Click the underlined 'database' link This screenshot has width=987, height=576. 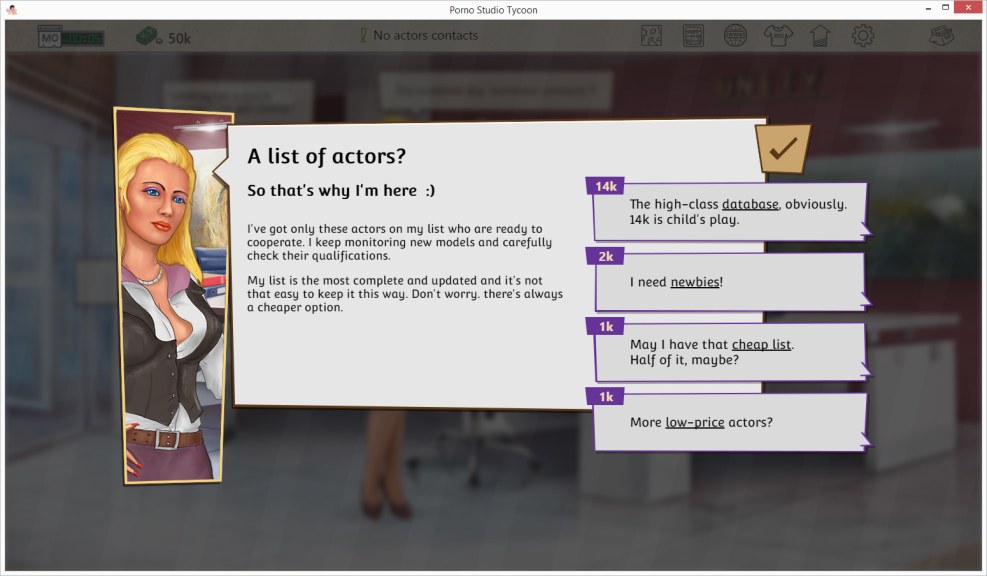(750, 203)
